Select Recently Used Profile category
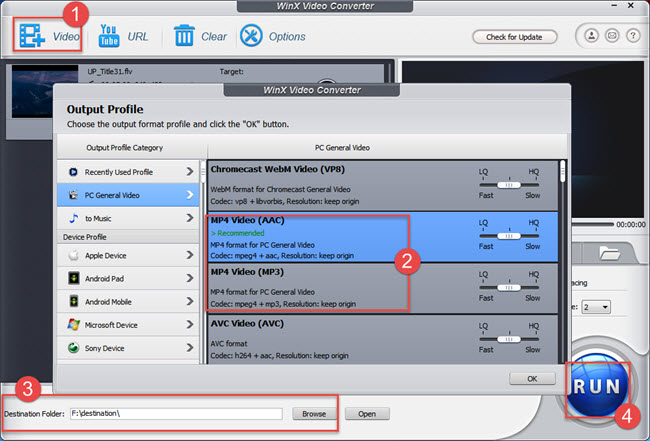Image resolution: width=650 pixels, height=441 pixels. point(128,172)
